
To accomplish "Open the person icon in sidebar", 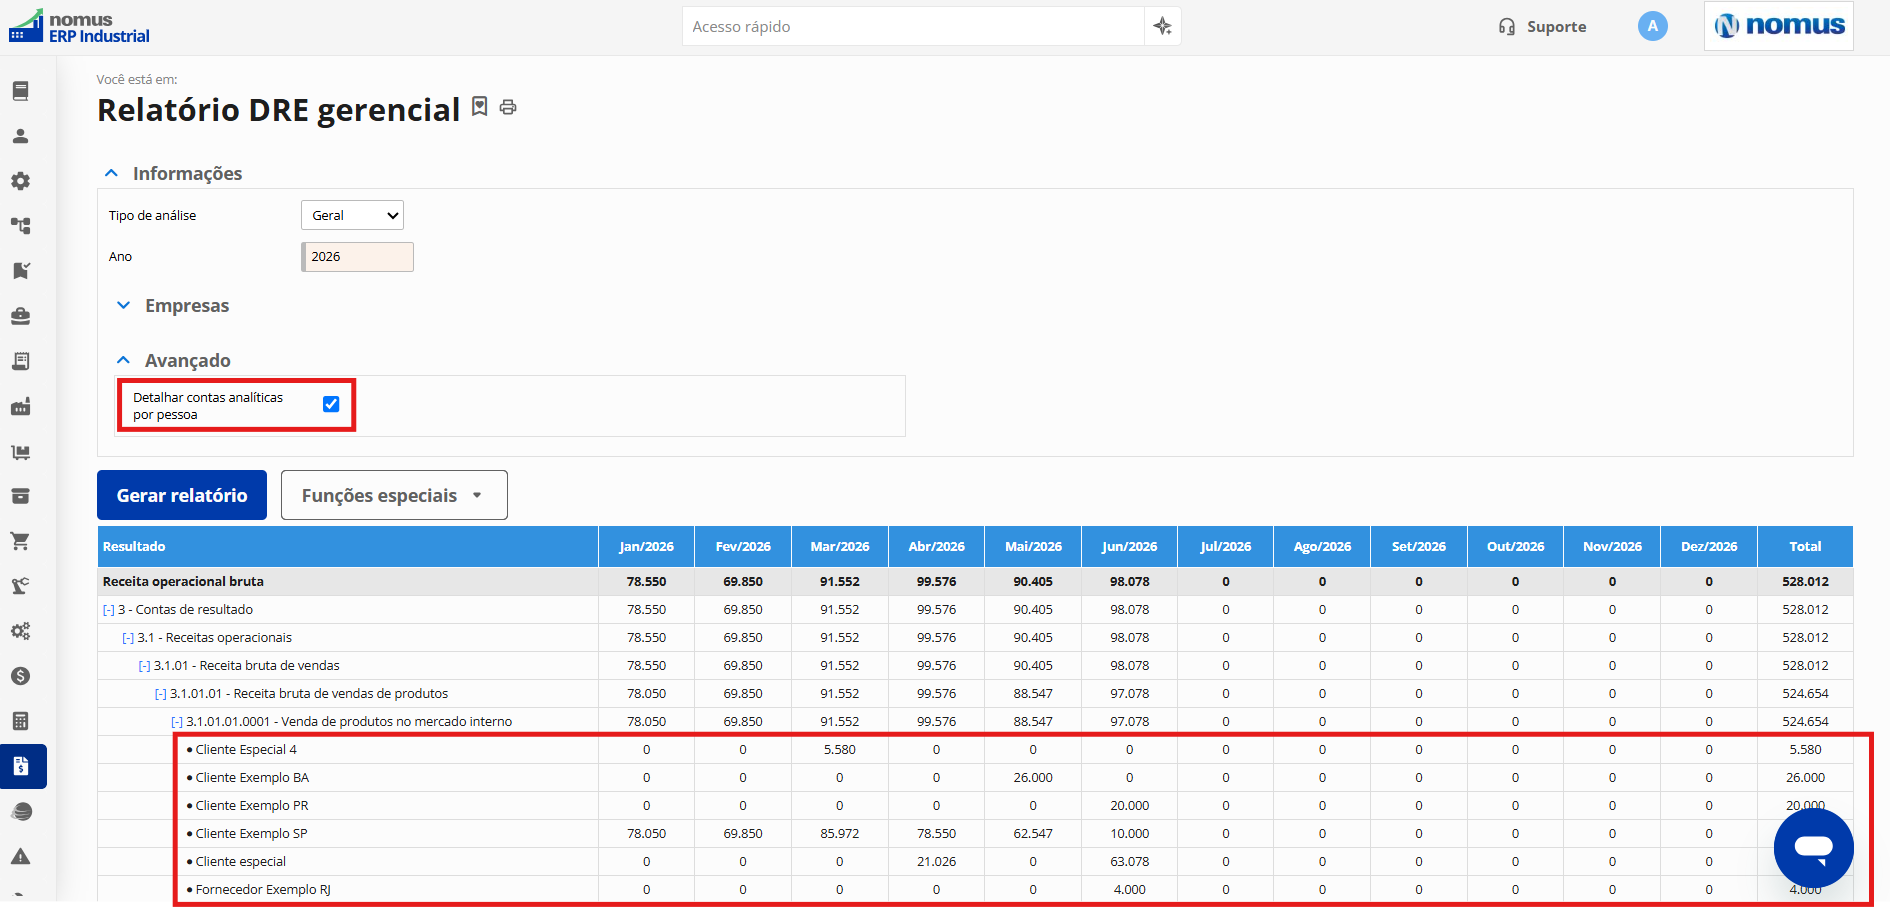I will [x=20, y=136].
